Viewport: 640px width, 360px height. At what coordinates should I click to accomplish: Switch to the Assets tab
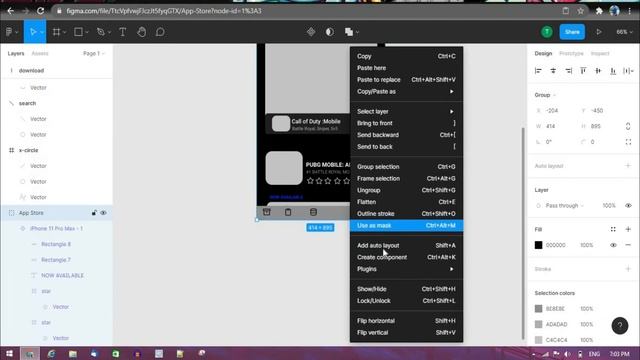point(40,53)
